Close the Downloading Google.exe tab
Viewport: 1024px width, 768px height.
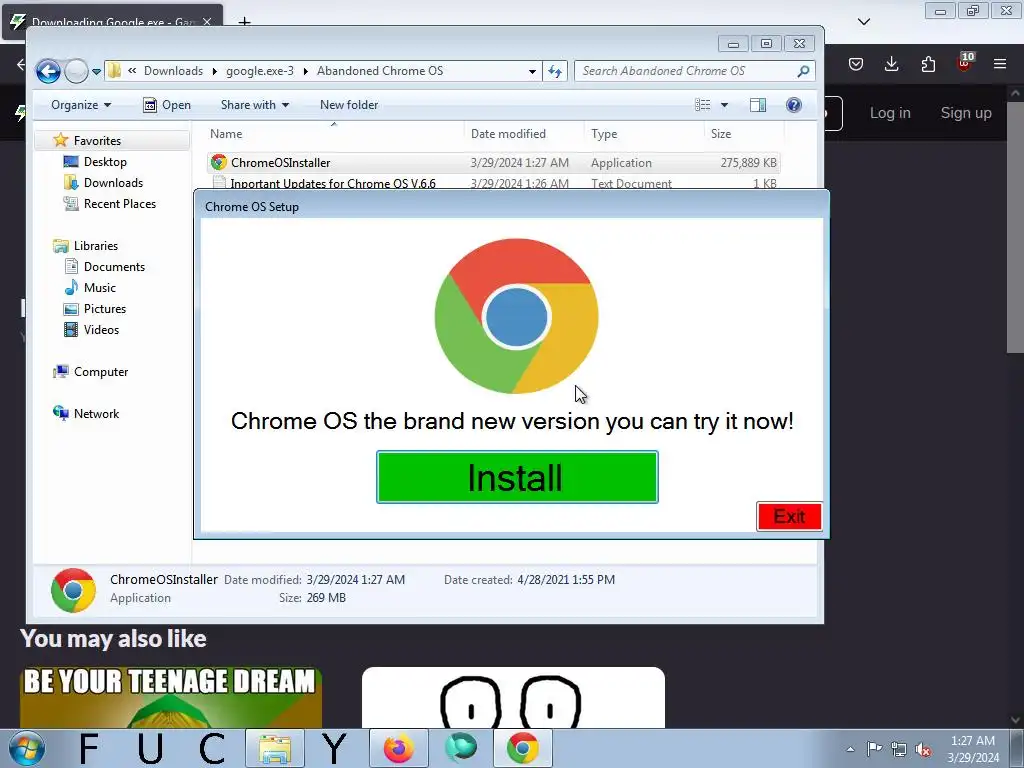click(207, 22)
